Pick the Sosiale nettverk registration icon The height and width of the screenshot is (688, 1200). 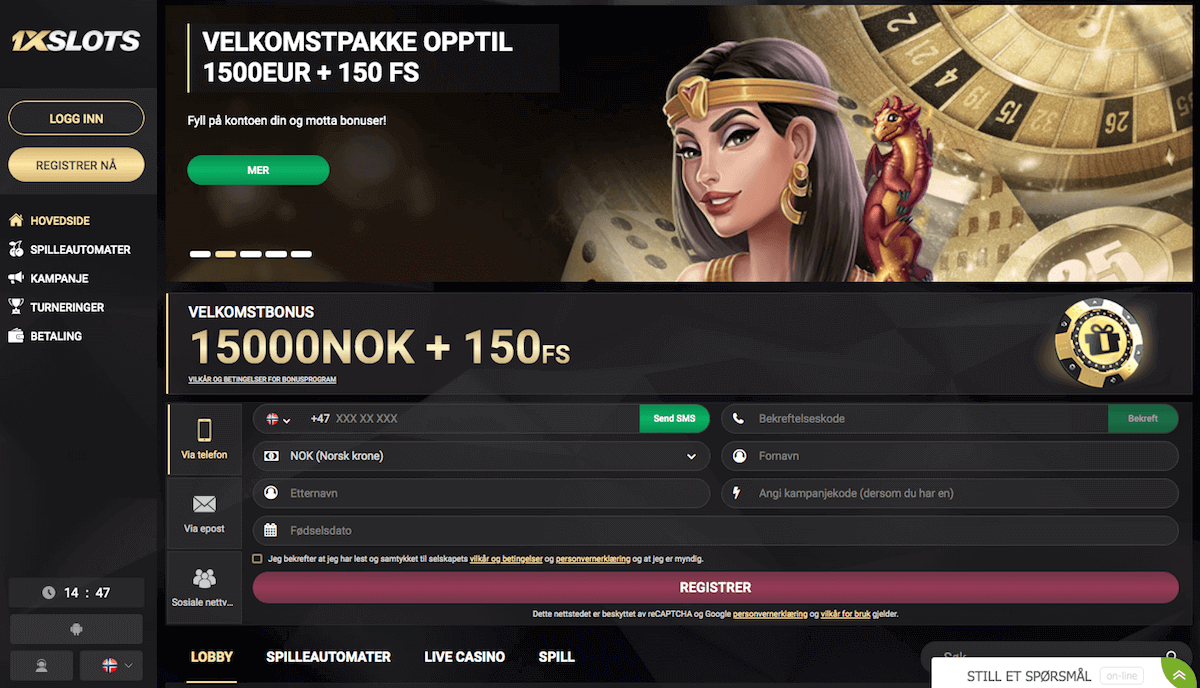pos(205,587)
